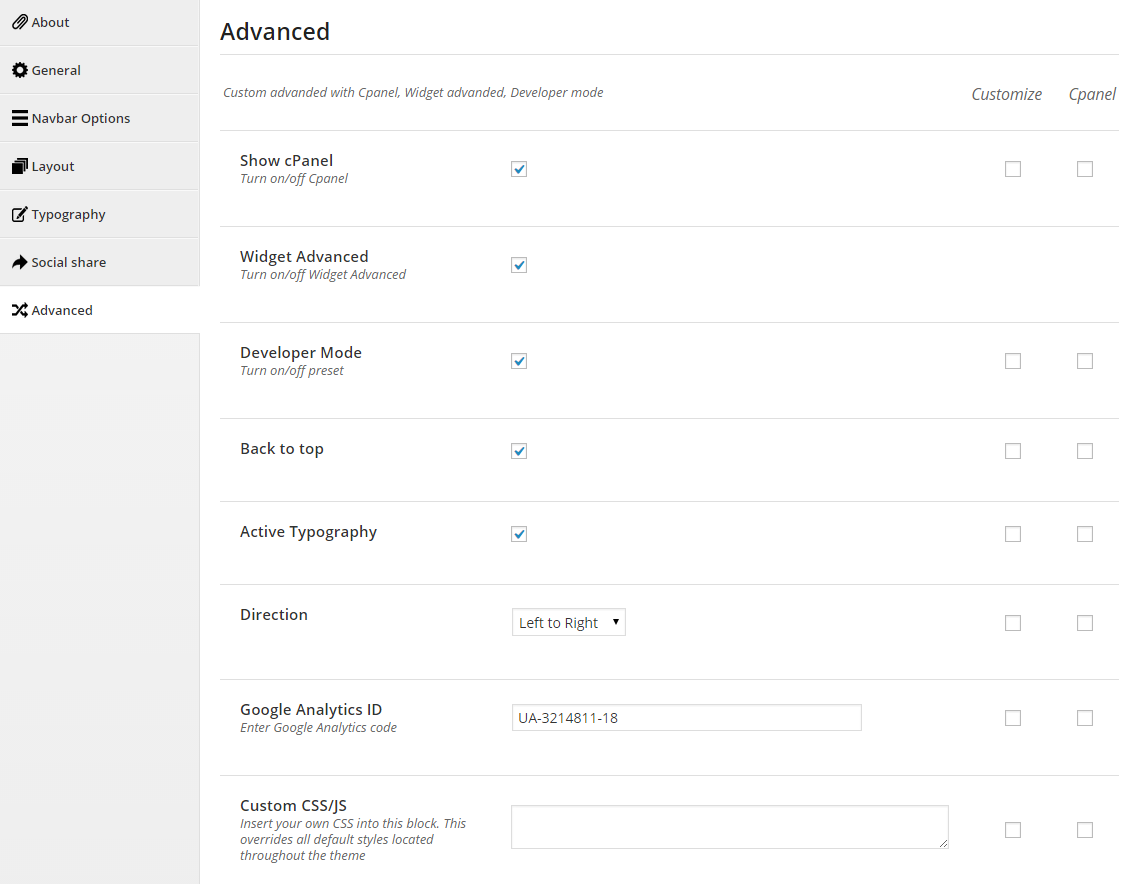Select the Advanced tab
The width and height of the screenshot is (1130, 884).
[x=99, y=311]
